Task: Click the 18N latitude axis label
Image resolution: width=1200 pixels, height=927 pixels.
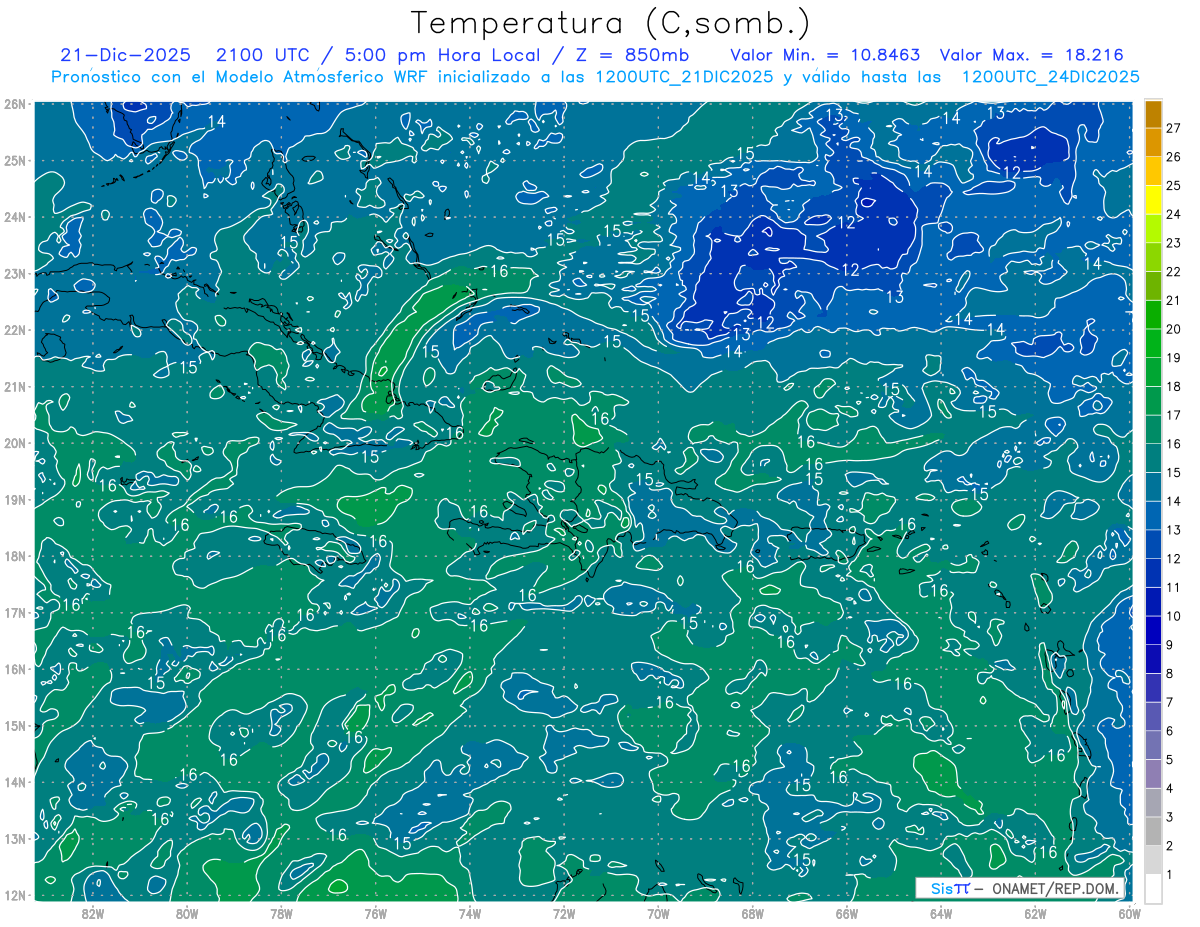Action: tap(15, 556)
